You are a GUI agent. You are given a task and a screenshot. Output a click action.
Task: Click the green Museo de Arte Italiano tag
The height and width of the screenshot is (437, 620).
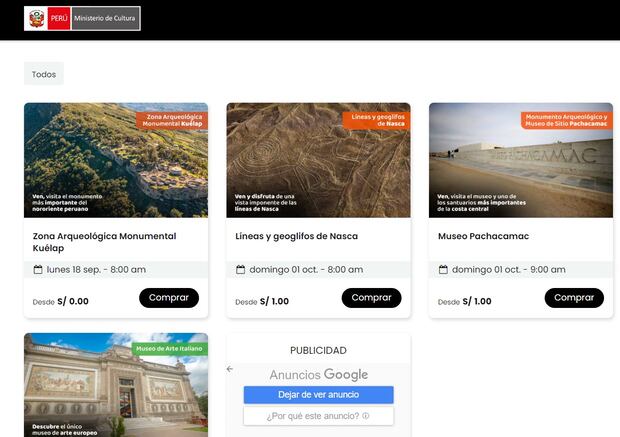pos(169,348)
